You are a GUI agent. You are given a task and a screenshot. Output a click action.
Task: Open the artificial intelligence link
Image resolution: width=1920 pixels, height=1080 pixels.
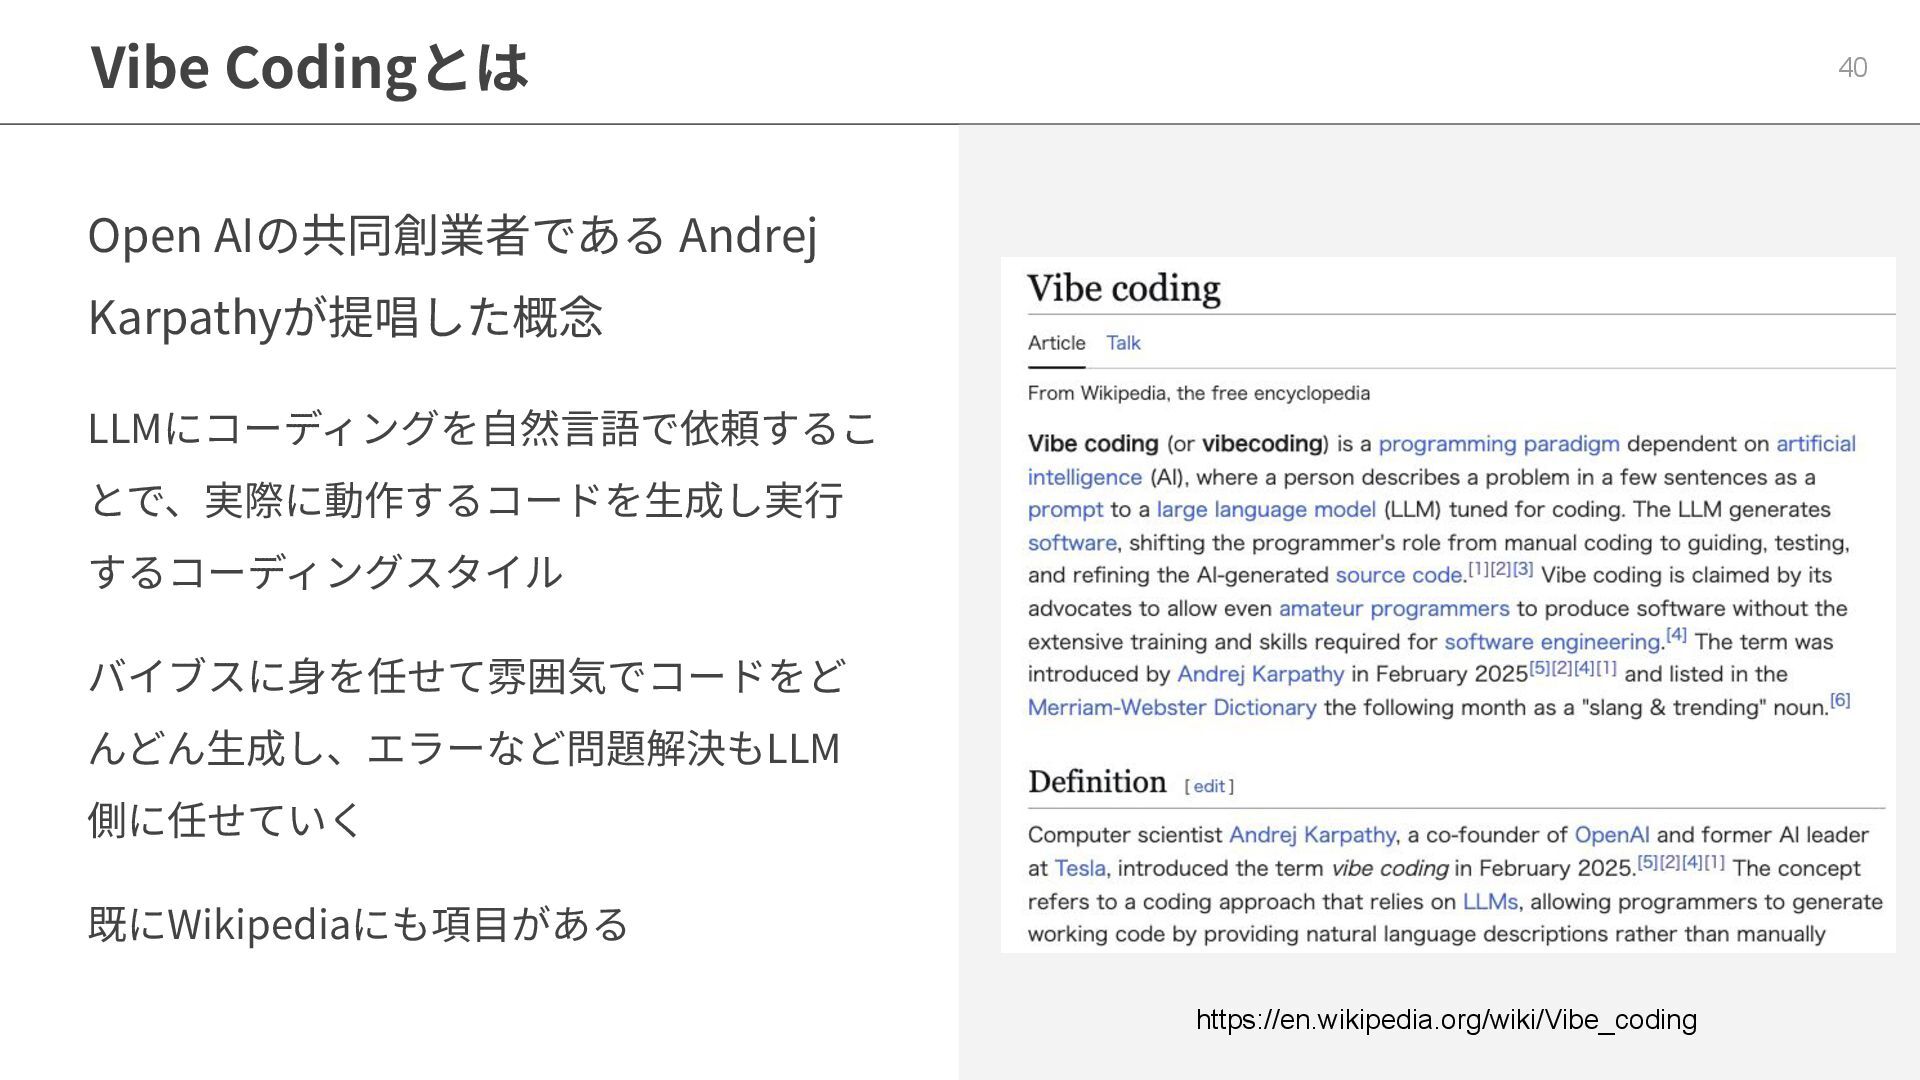(x=1815, y=444)
